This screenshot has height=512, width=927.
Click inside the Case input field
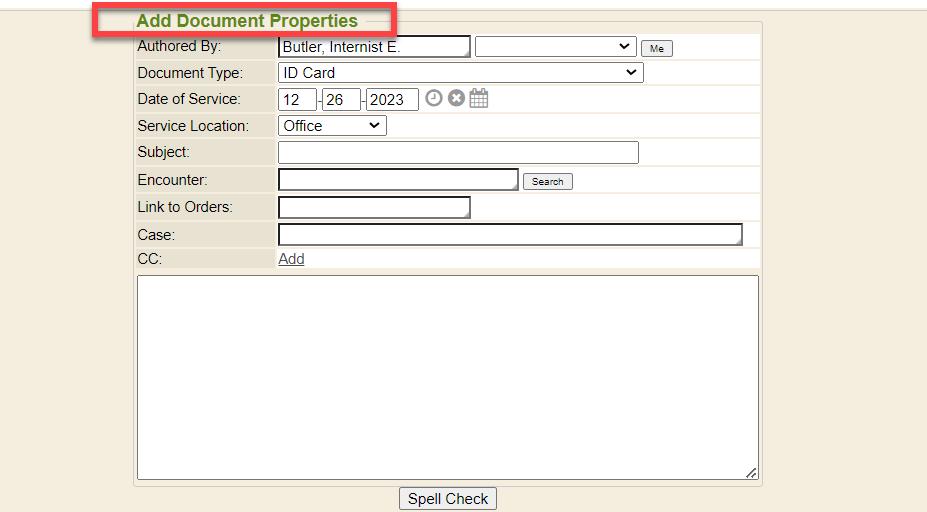pos(509,234)
